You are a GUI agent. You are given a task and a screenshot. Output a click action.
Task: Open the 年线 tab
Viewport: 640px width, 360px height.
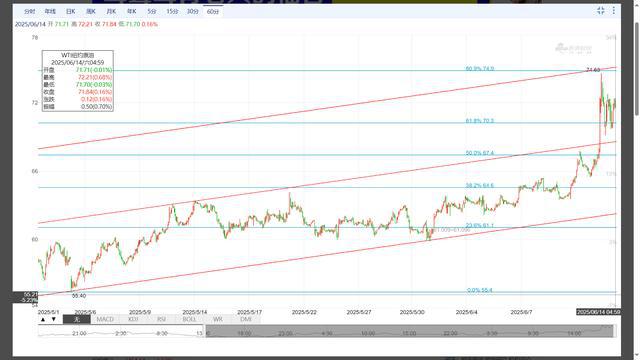[x=50, y=11]
